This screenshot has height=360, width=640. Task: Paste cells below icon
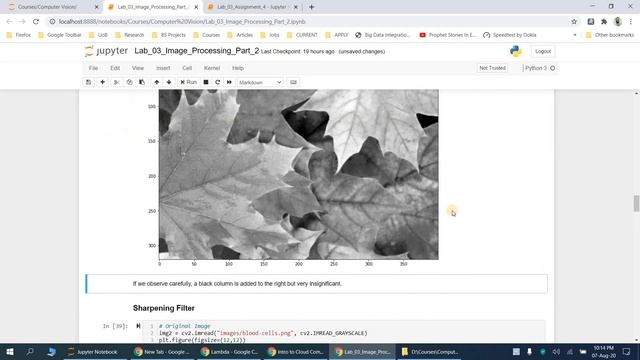tap(142, 82)
